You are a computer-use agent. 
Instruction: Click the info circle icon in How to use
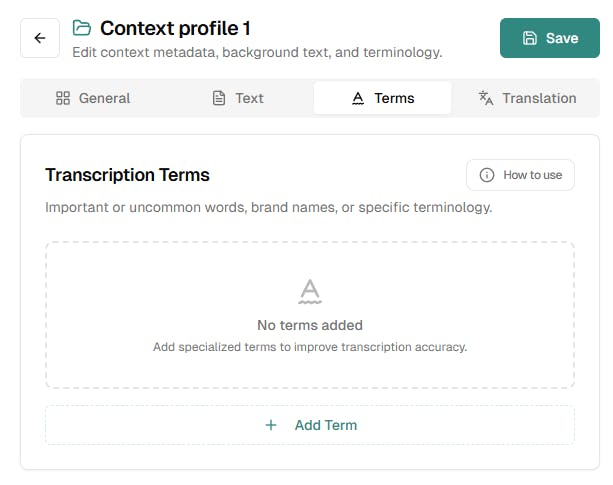(487, 175)
